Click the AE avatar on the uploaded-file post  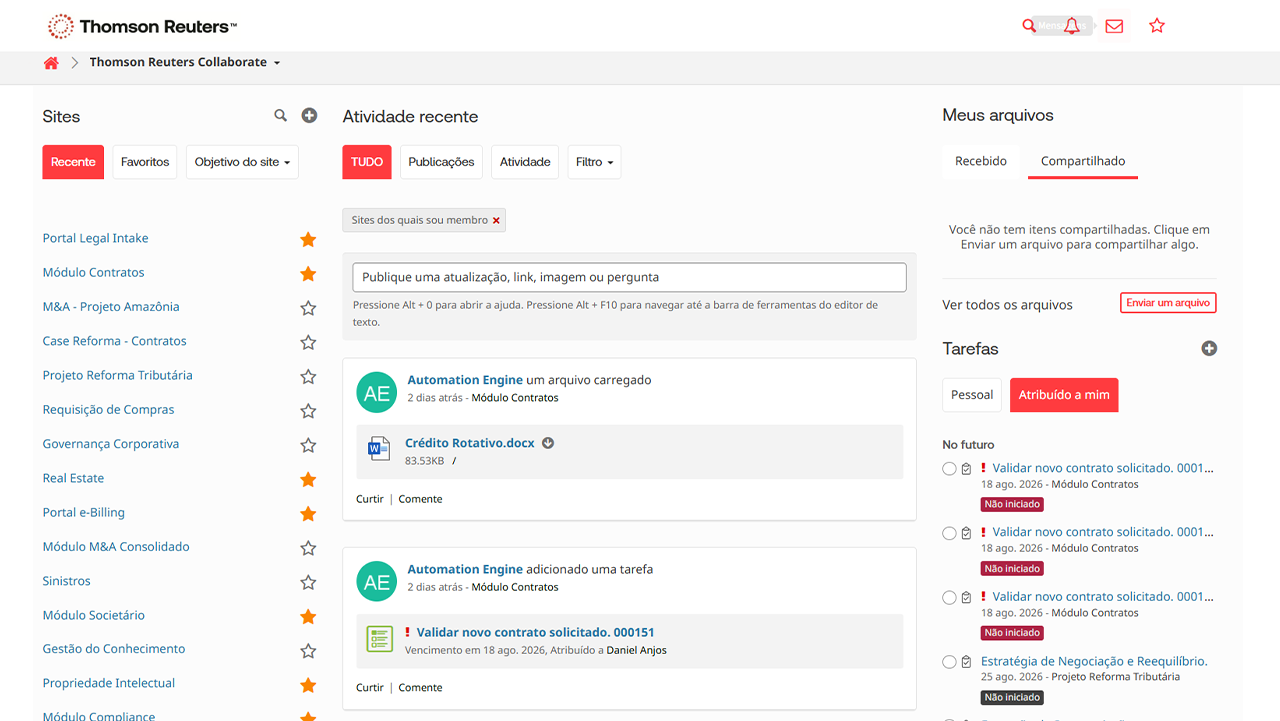(377, 393)
